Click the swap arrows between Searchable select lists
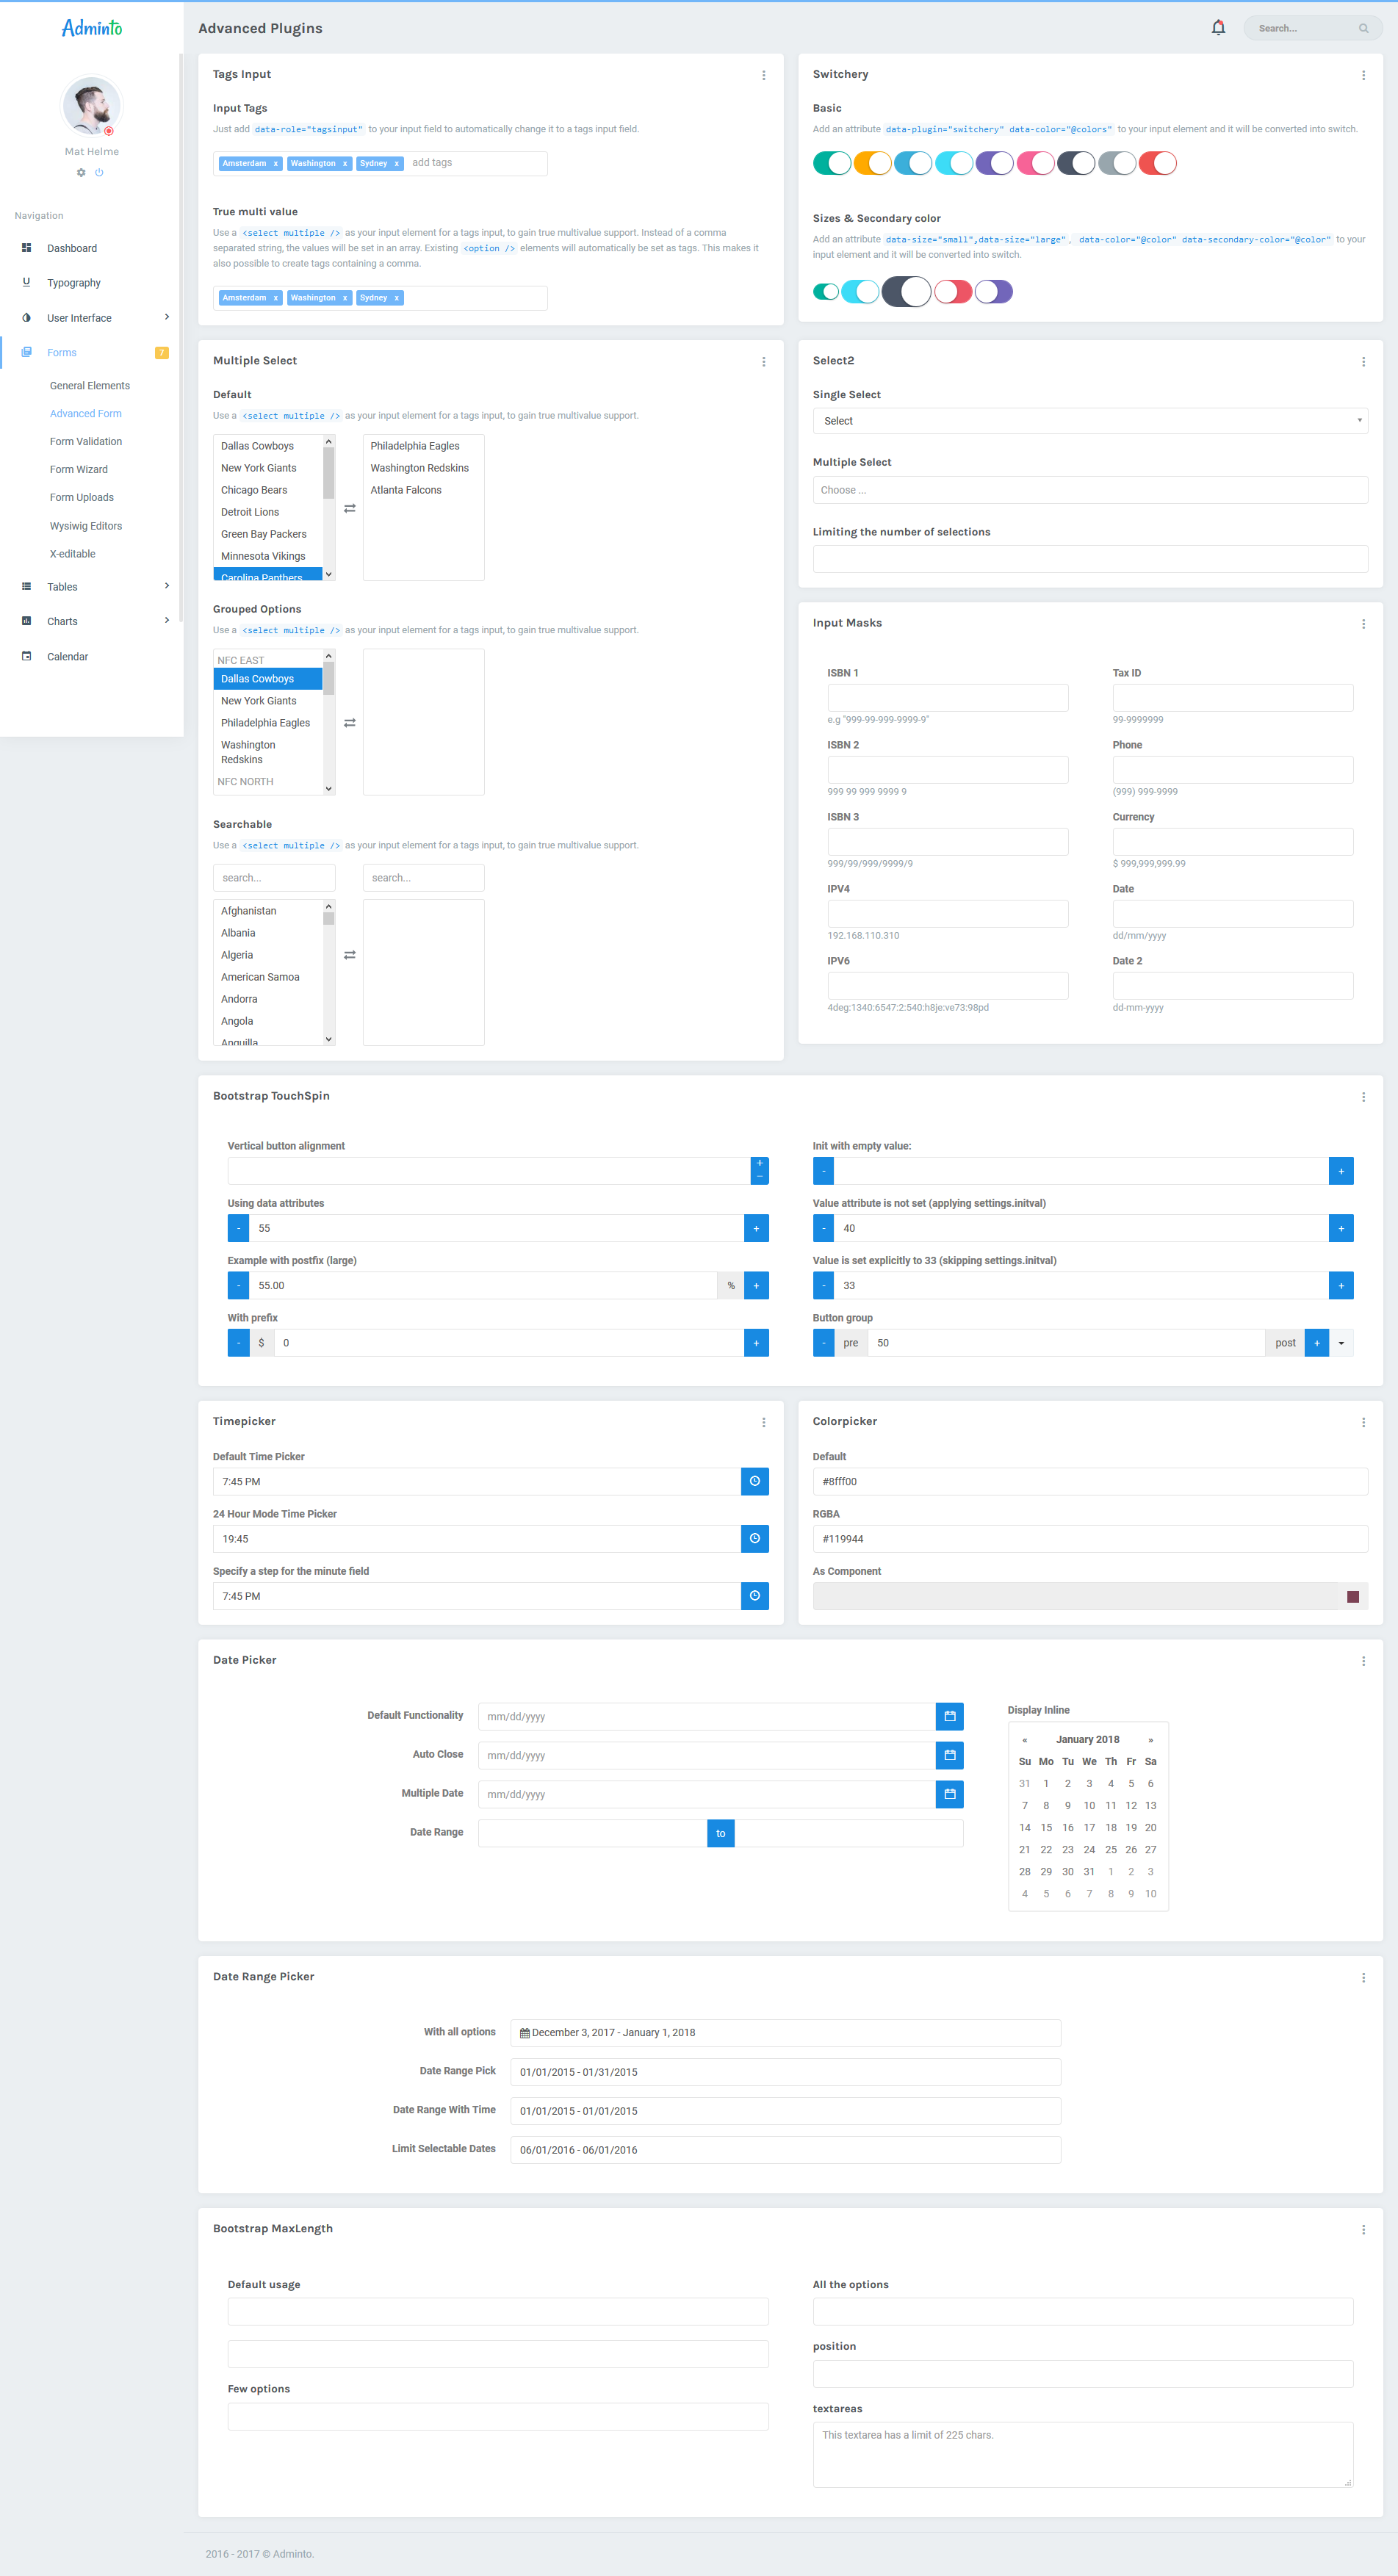The height and width of the screenshot is (2576, 1398). (349, 955)
